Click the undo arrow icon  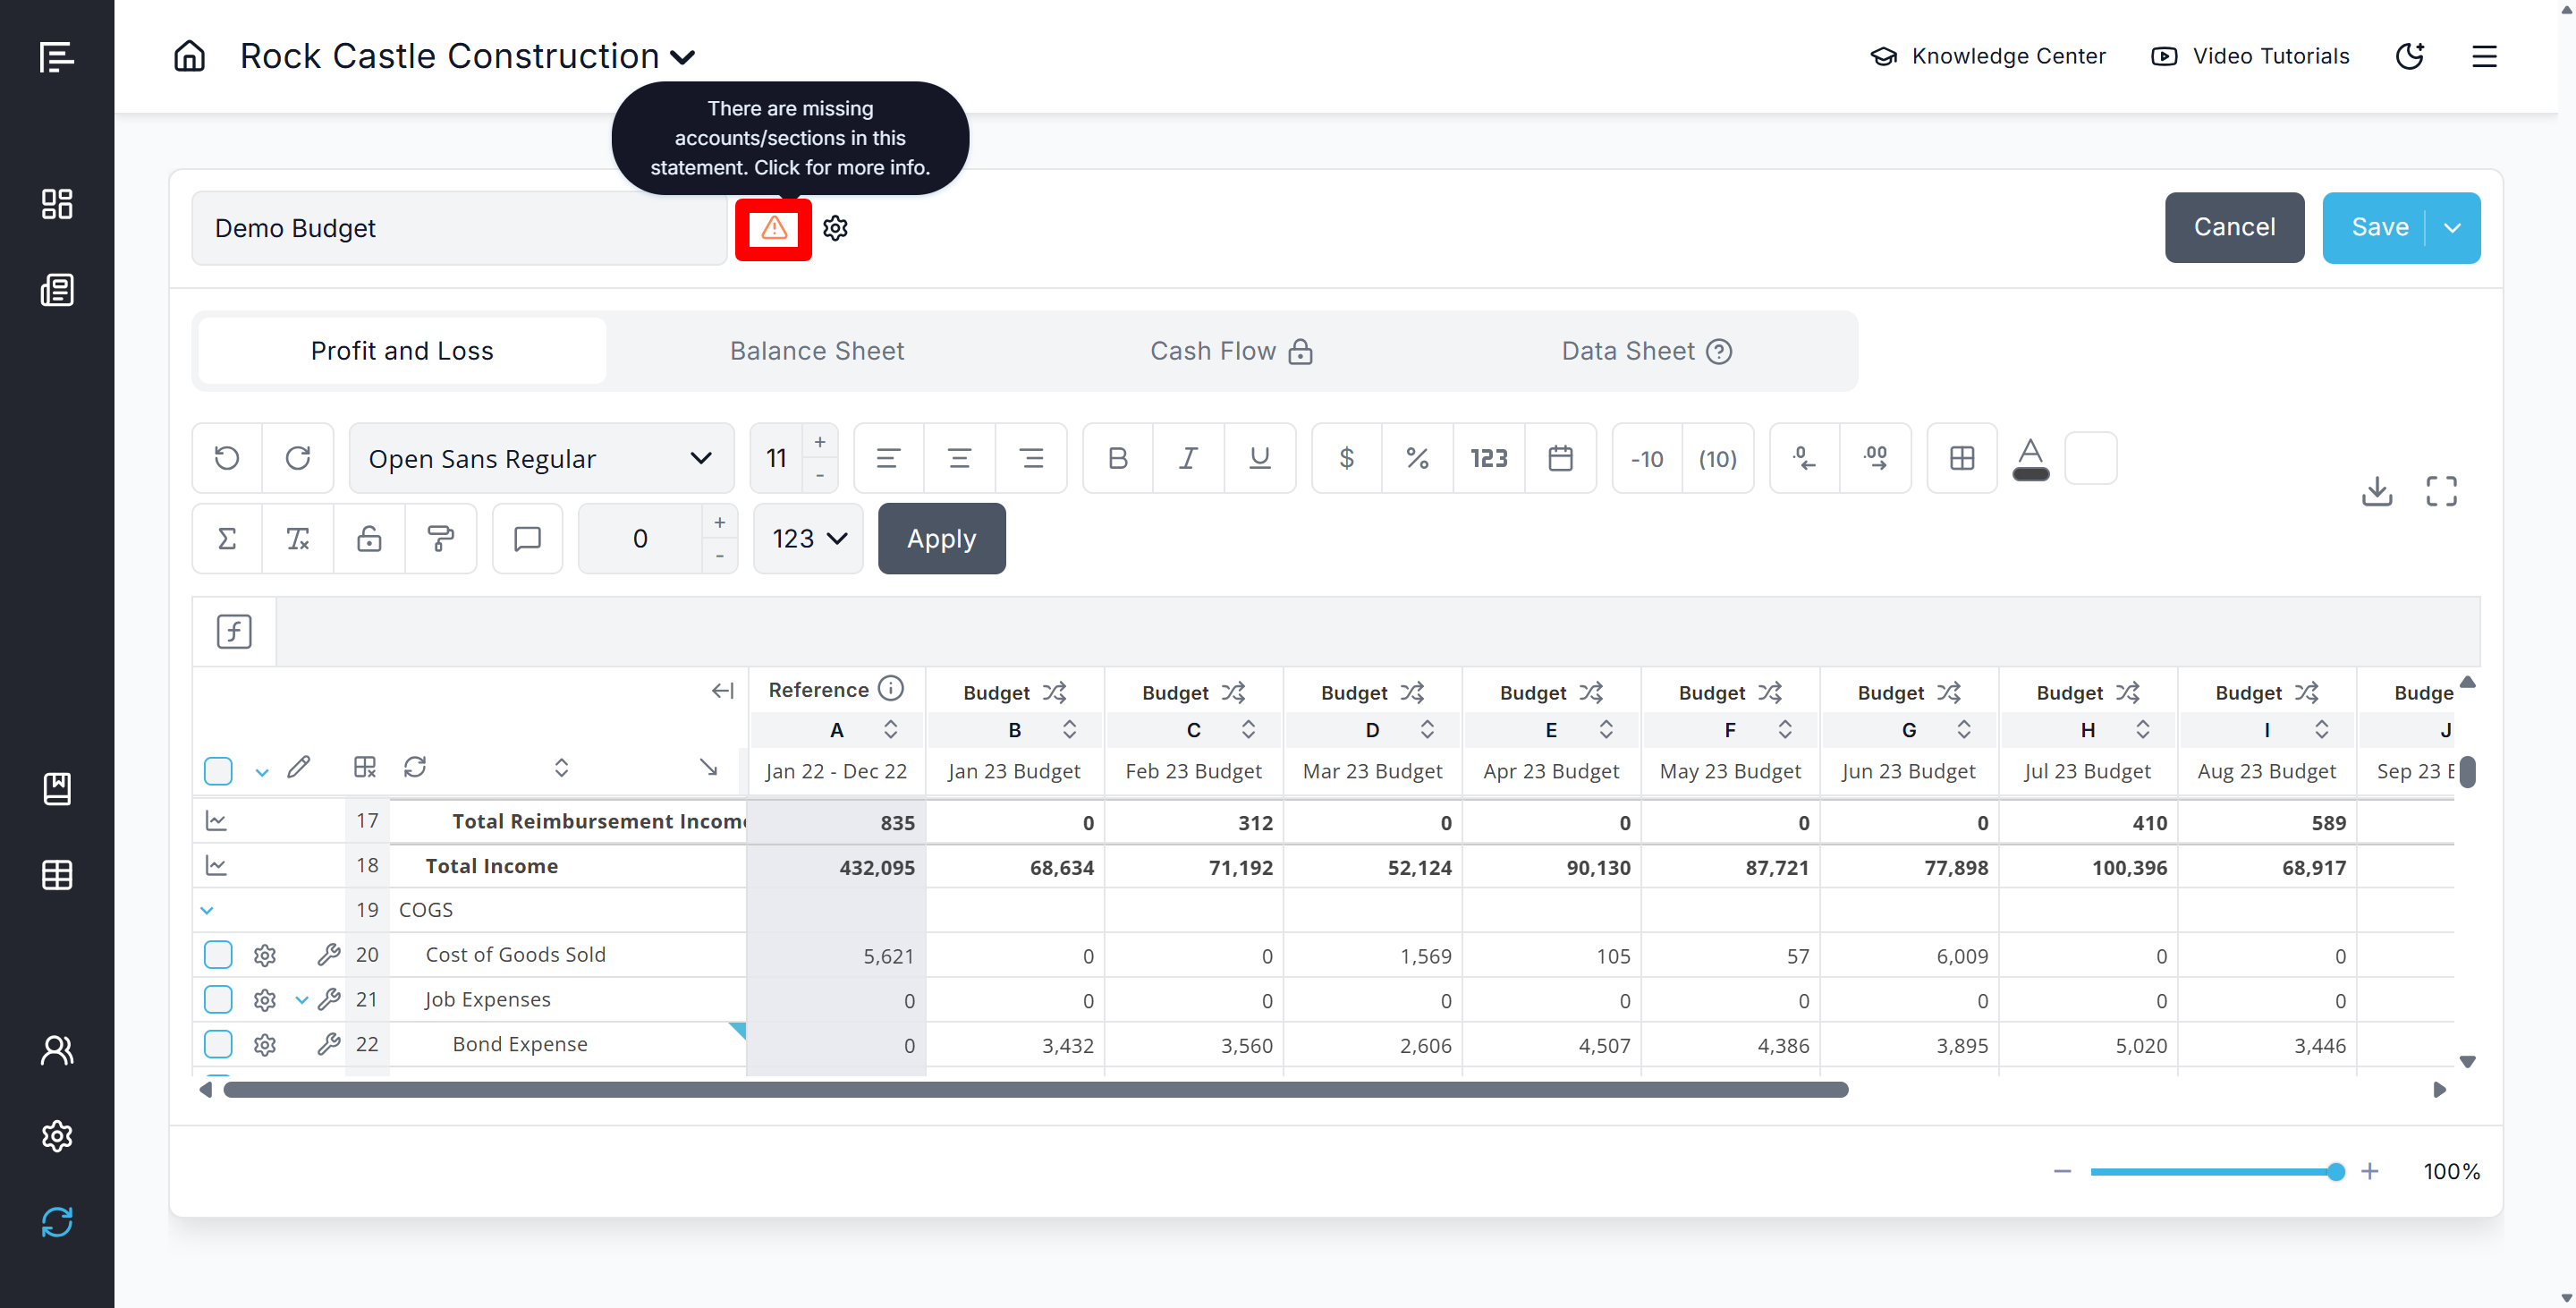pos(227,458)
